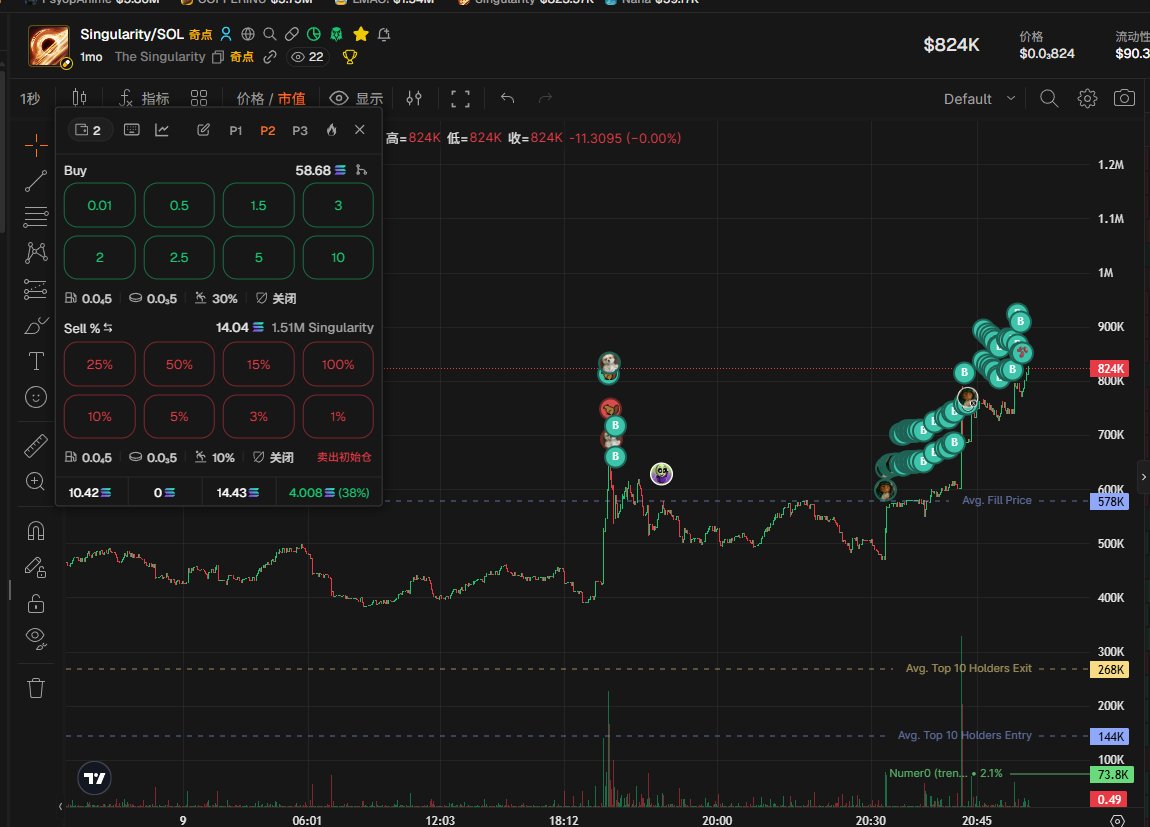Adjust buy slippage 30%
This screenshot has height=827, width=1150.
pyautogui.click(x=216, y=298)
